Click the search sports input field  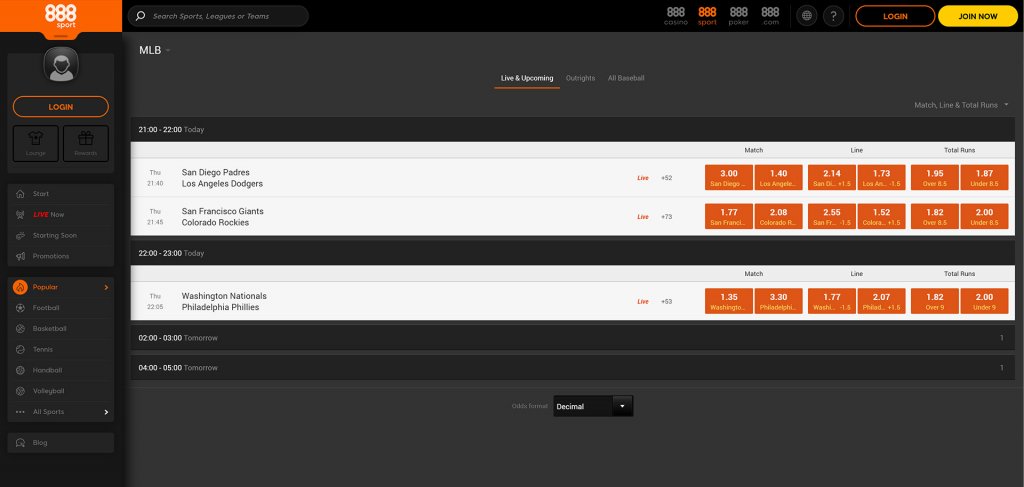218,16
